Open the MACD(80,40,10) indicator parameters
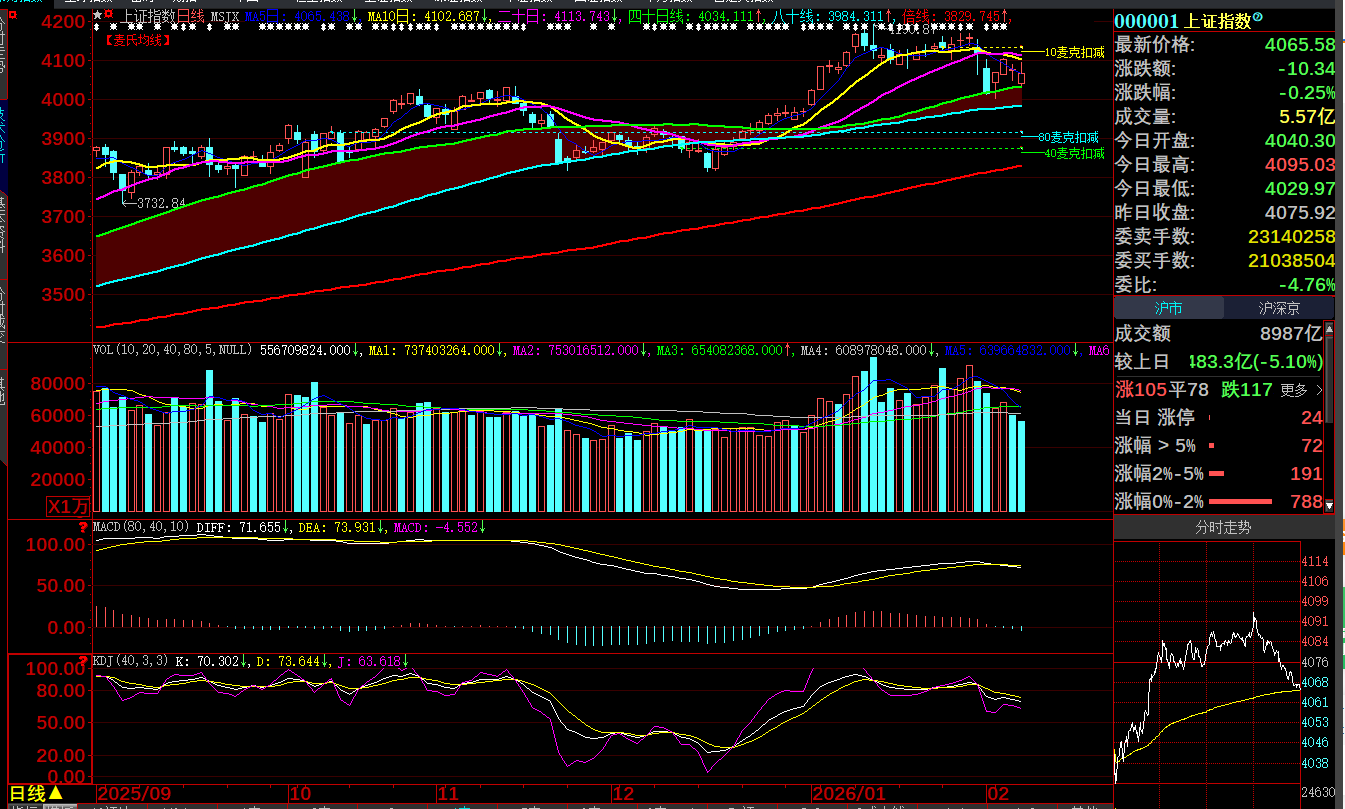1345x809 pixels. (x=140, y=526)
